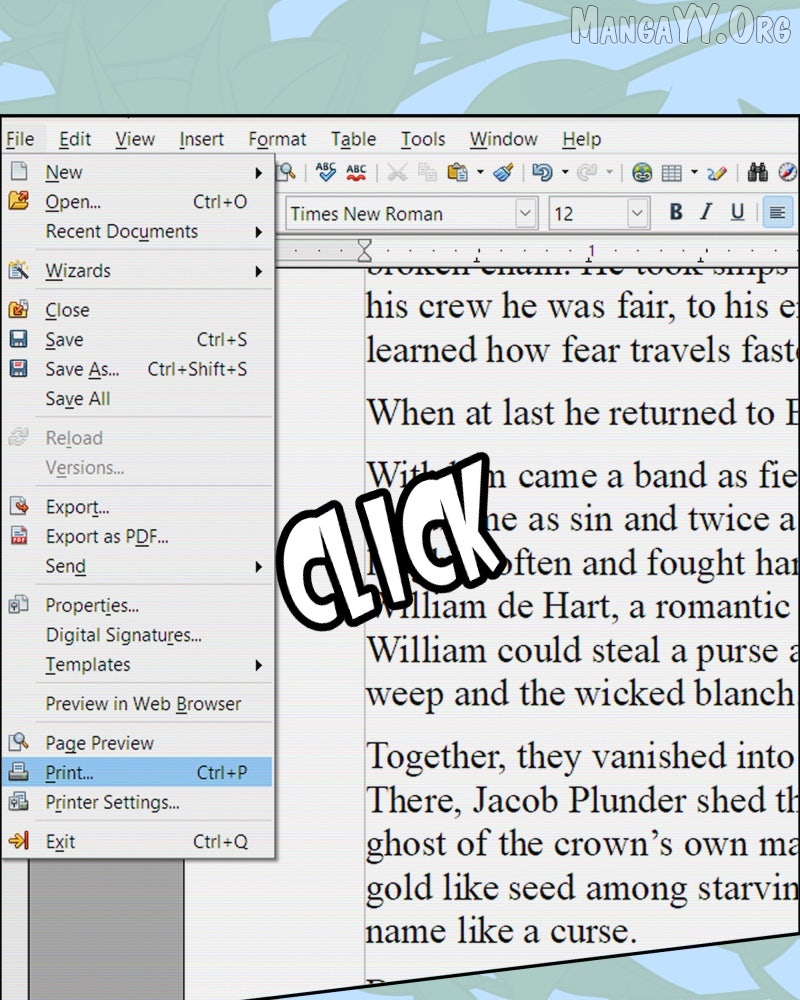Image resolution: width=800 pixels, height=1000 pixels.
Task: Open the font size 12 dropdown
Action: tap(638, 213)
